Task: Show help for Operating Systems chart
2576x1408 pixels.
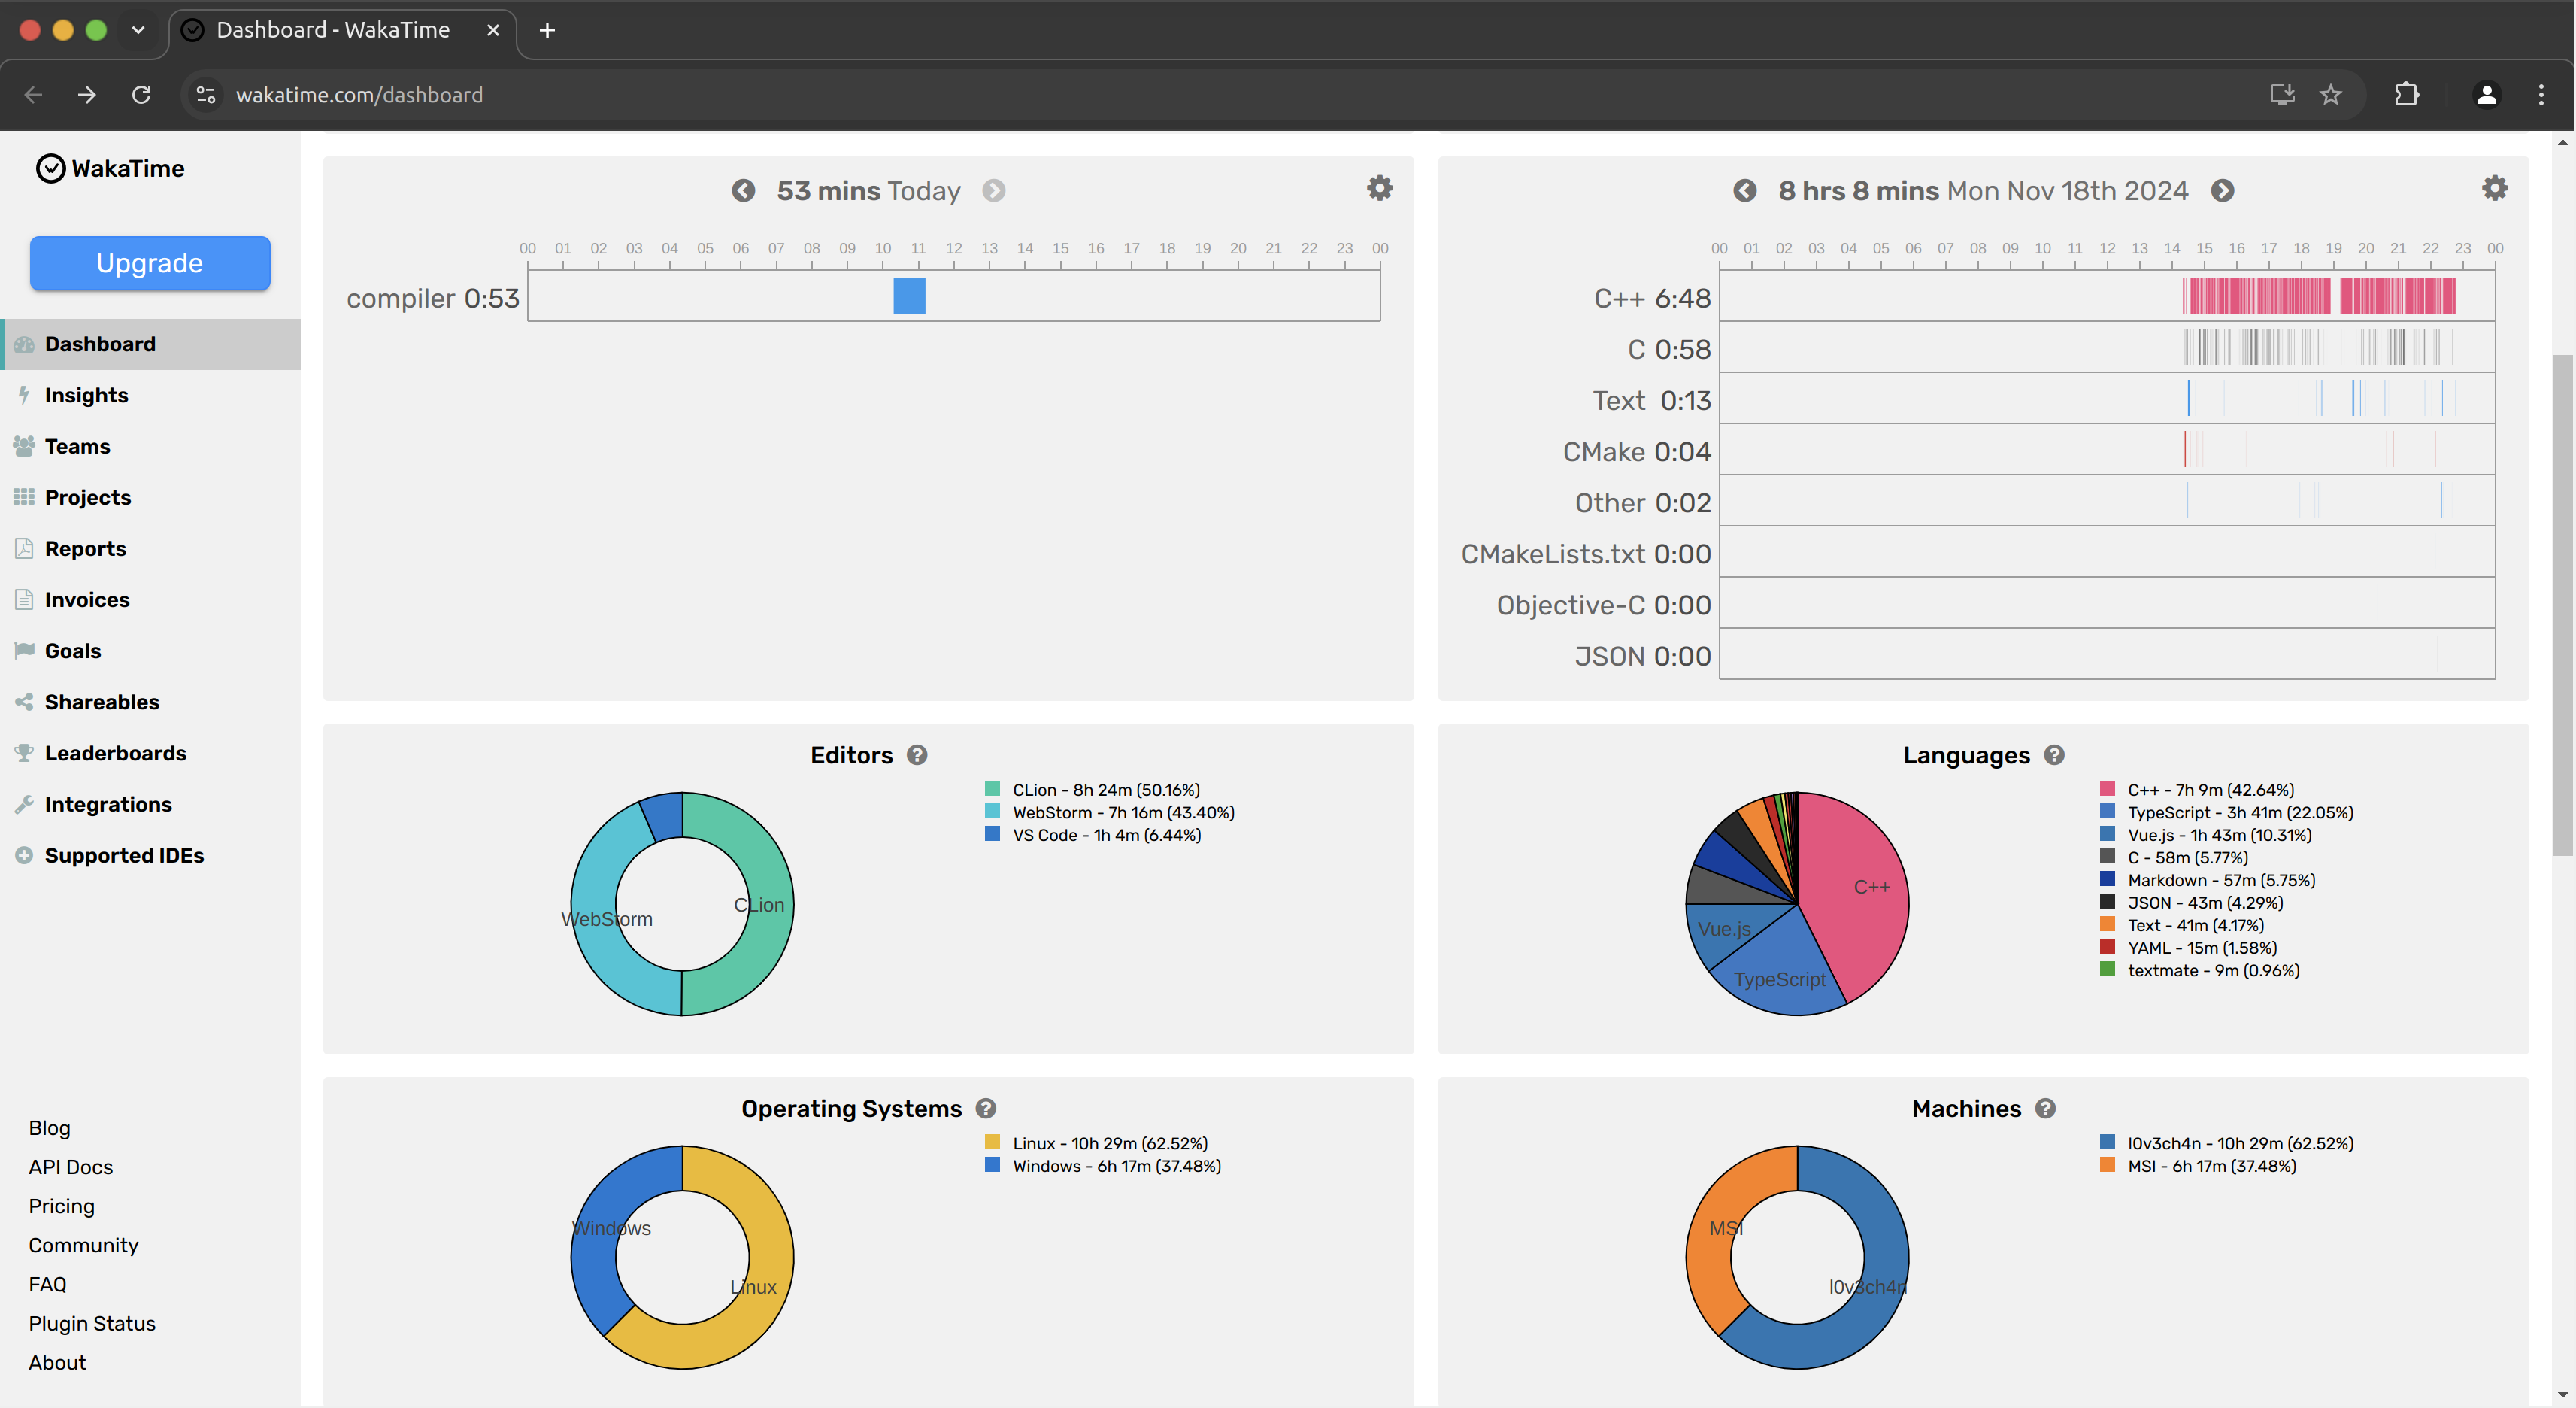Action: 986,1108
